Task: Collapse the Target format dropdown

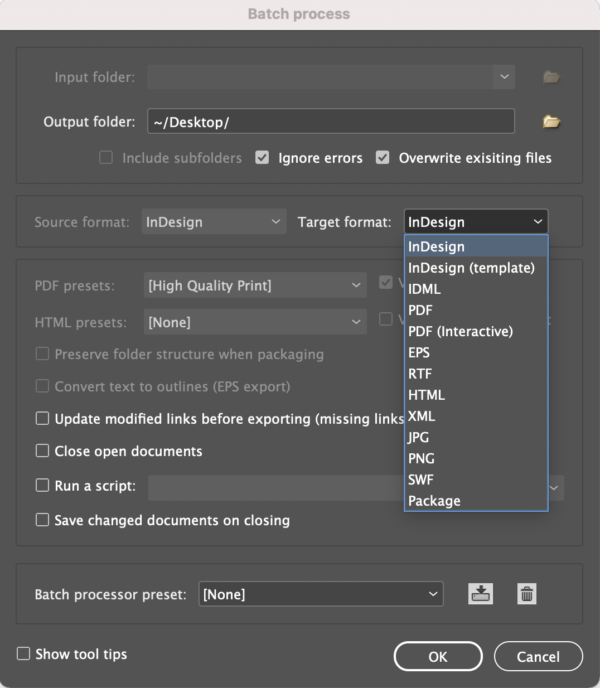Action: (x=476, y=222)
